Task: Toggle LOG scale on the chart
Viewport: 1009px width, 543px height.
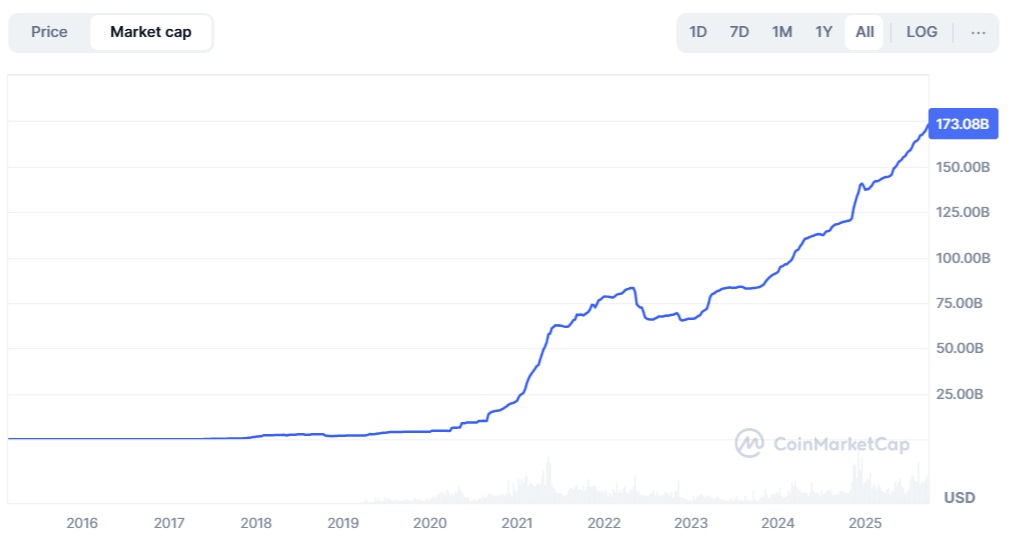Action: click(921, 32)
